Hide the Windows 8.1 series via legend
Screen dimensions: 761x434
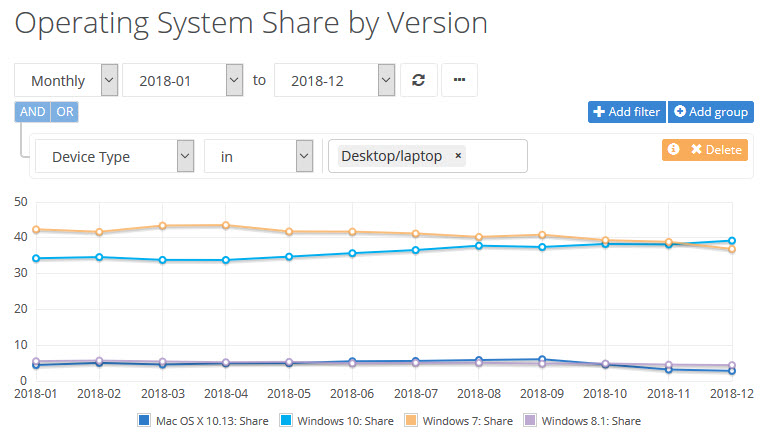[x=530, y=421]
